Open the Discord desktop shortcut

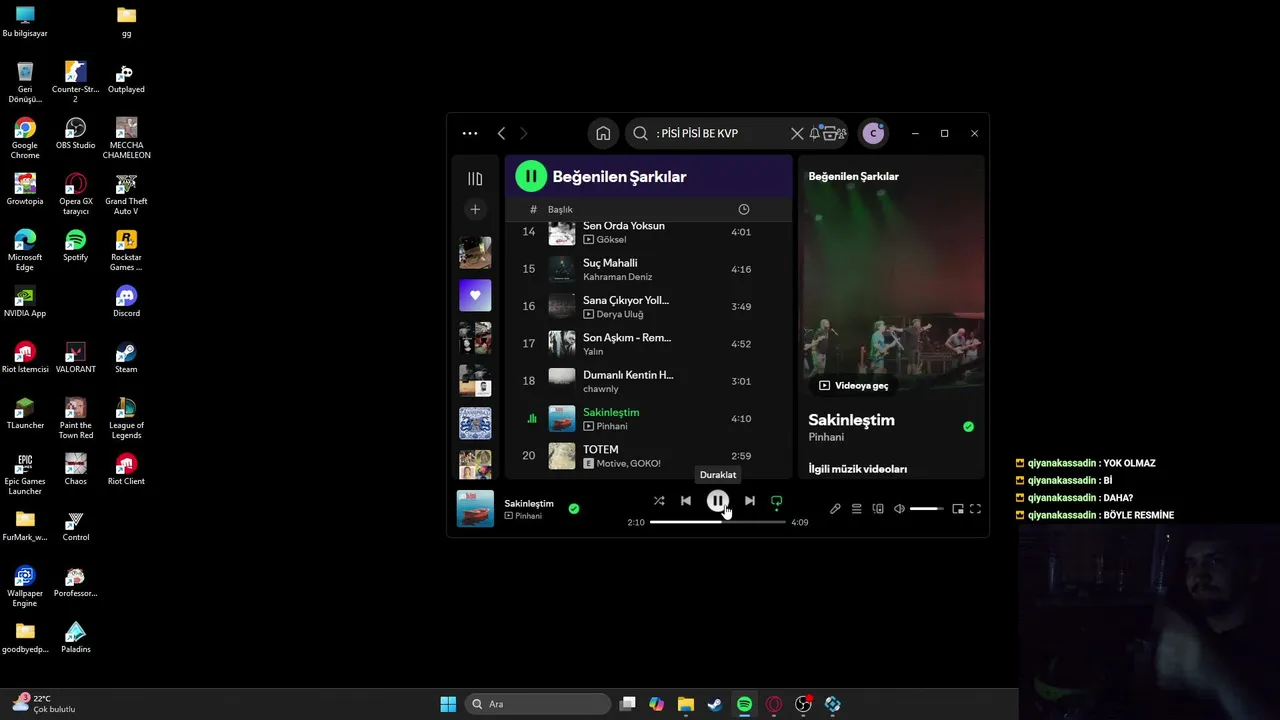126,302
